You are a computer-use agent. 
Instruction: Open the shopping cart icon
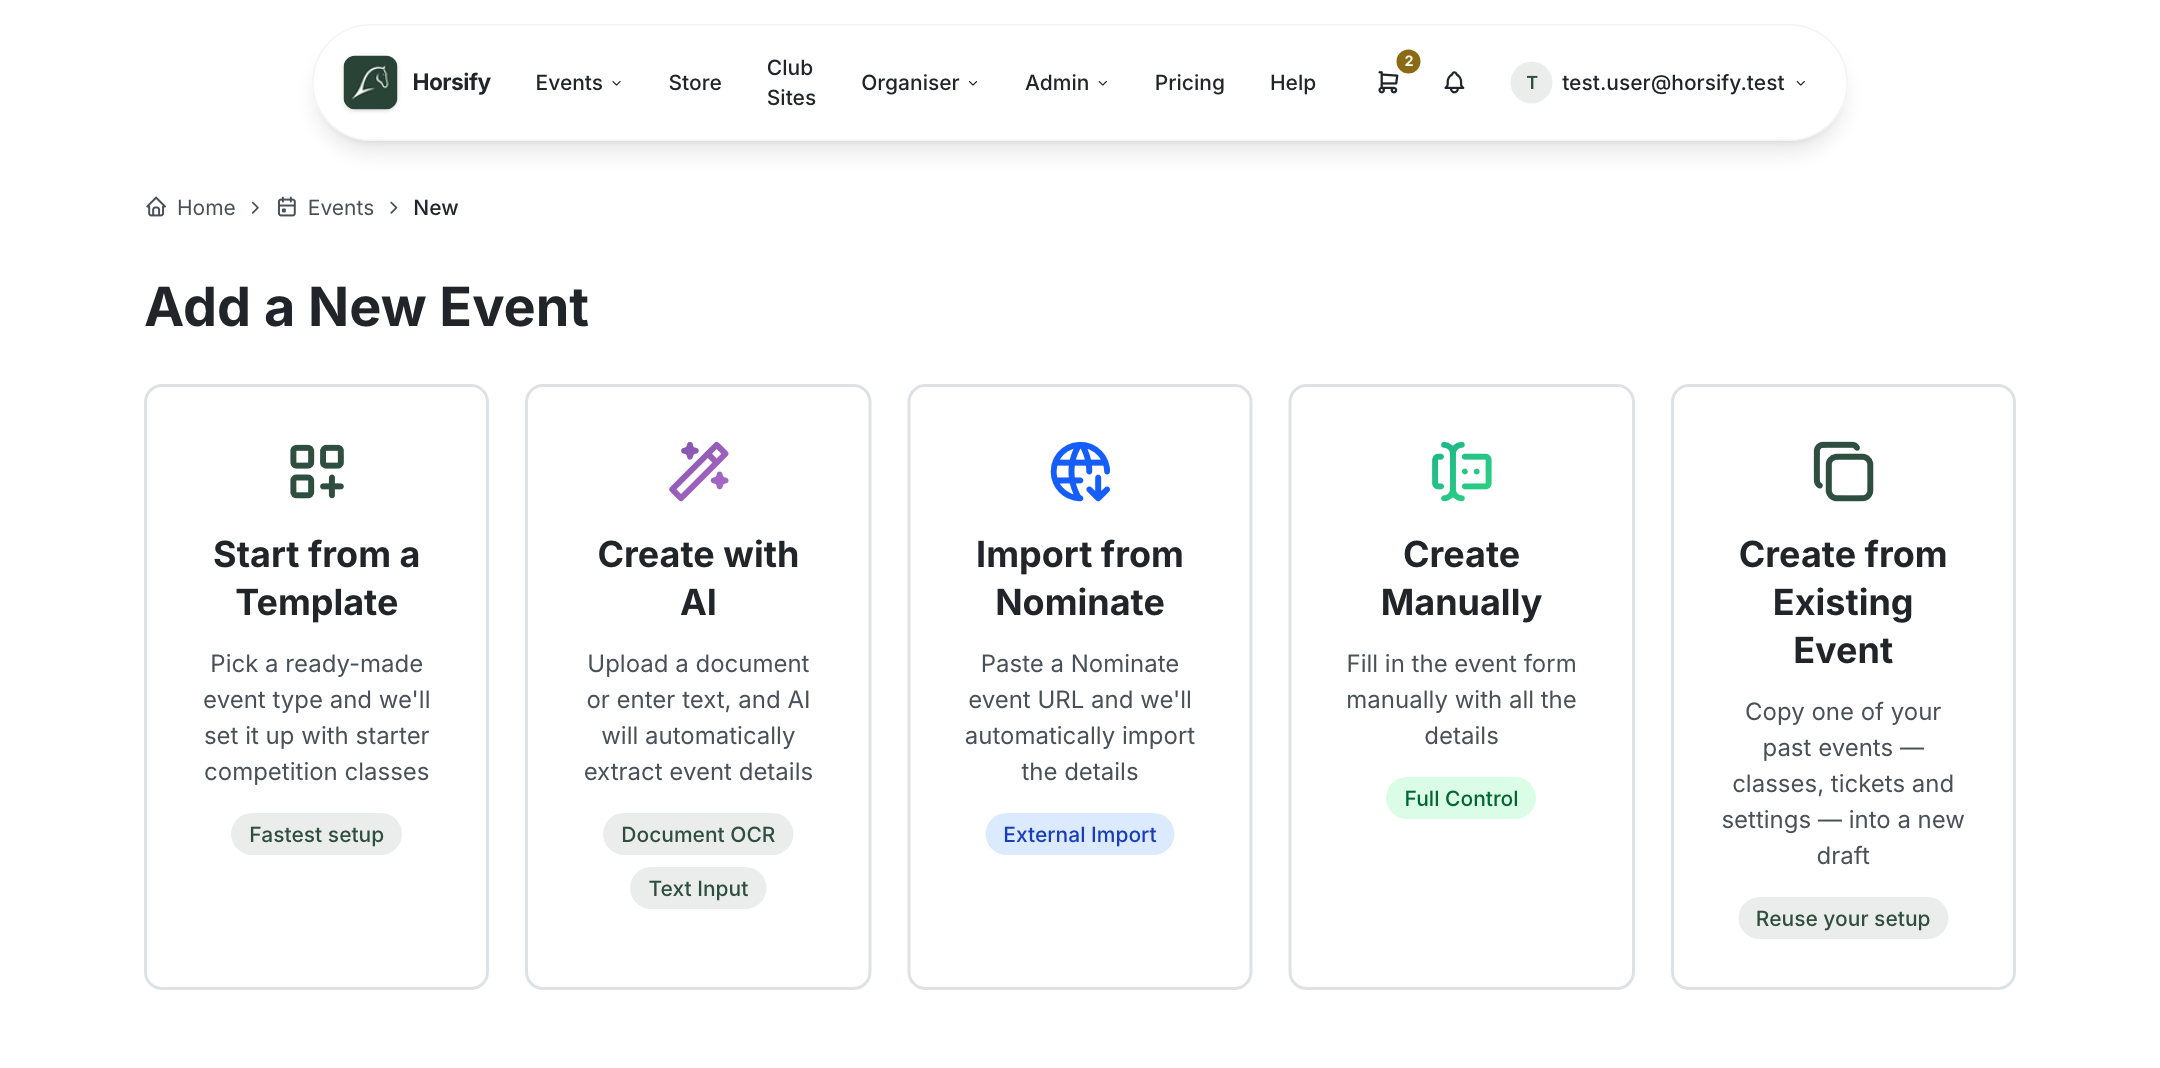point(1387,83)
